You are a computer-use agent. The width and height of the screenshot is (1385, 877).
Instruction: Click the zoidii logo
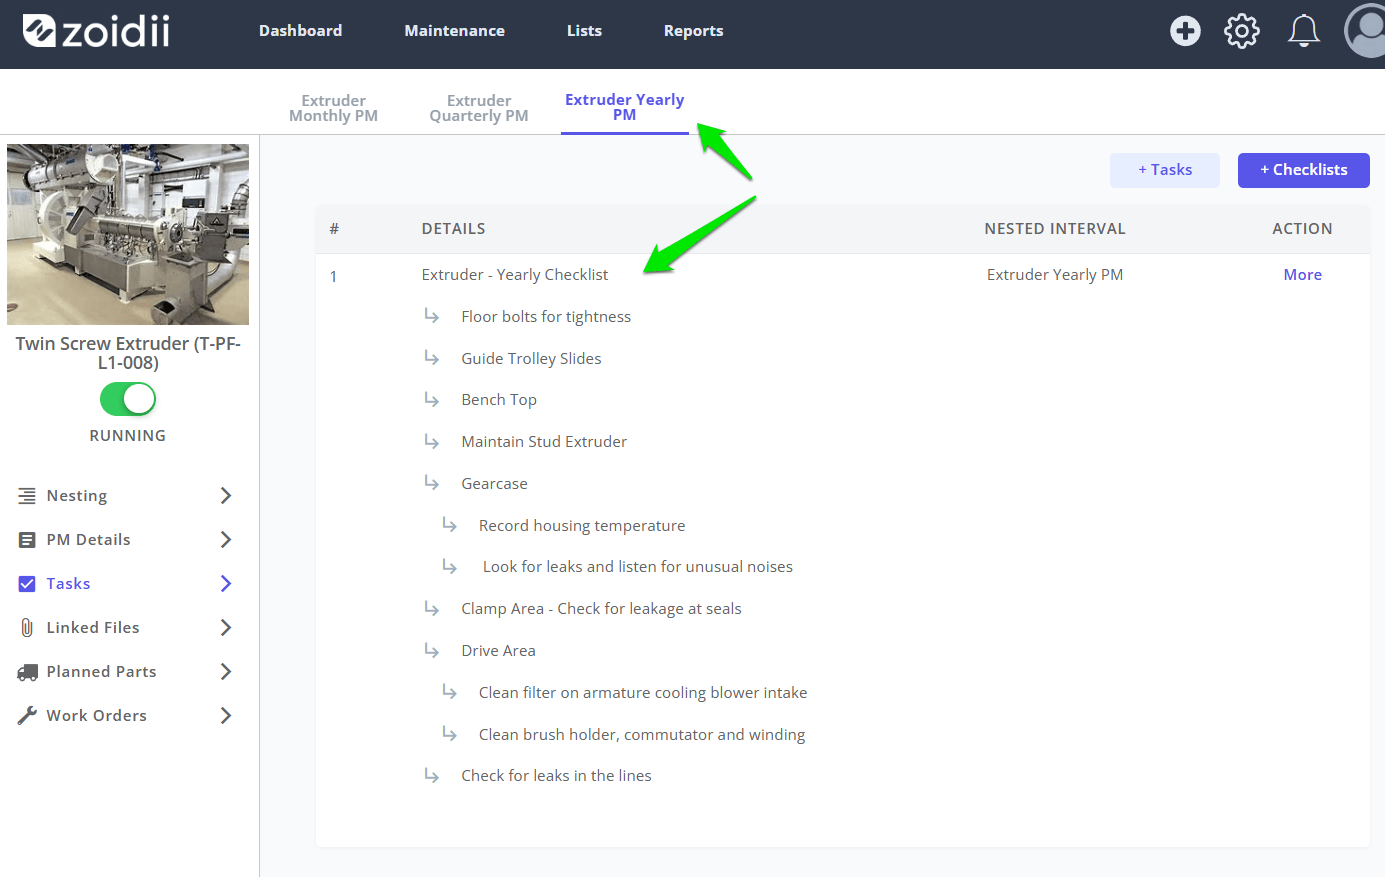(96, 31)
